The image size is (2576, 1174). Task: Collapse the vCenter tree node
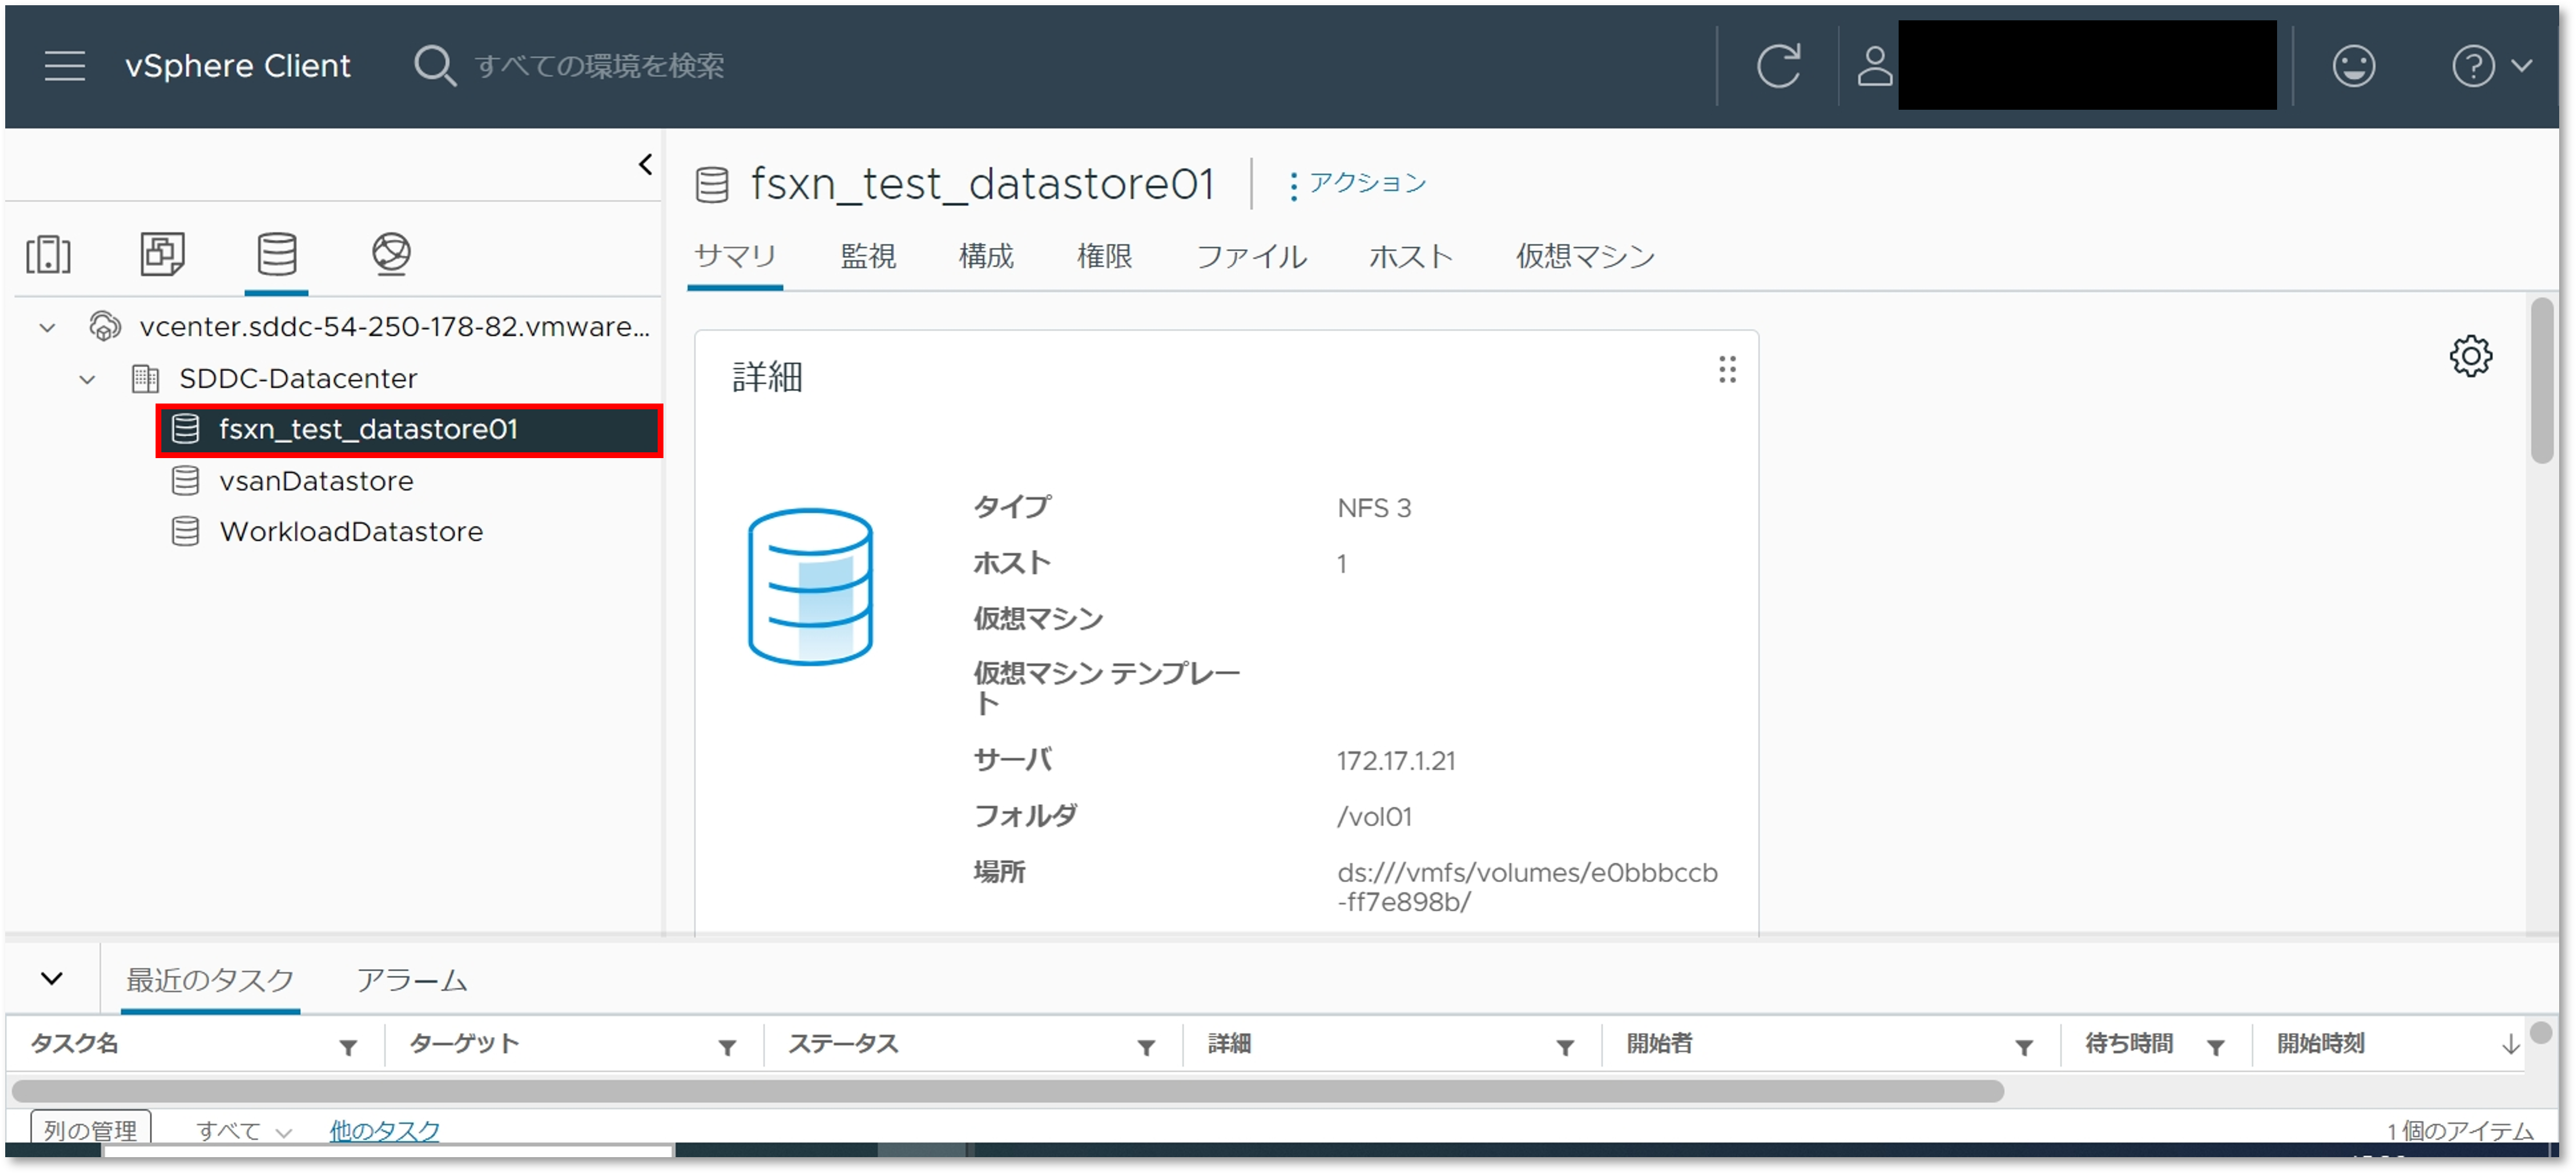(x=47, y=327)
